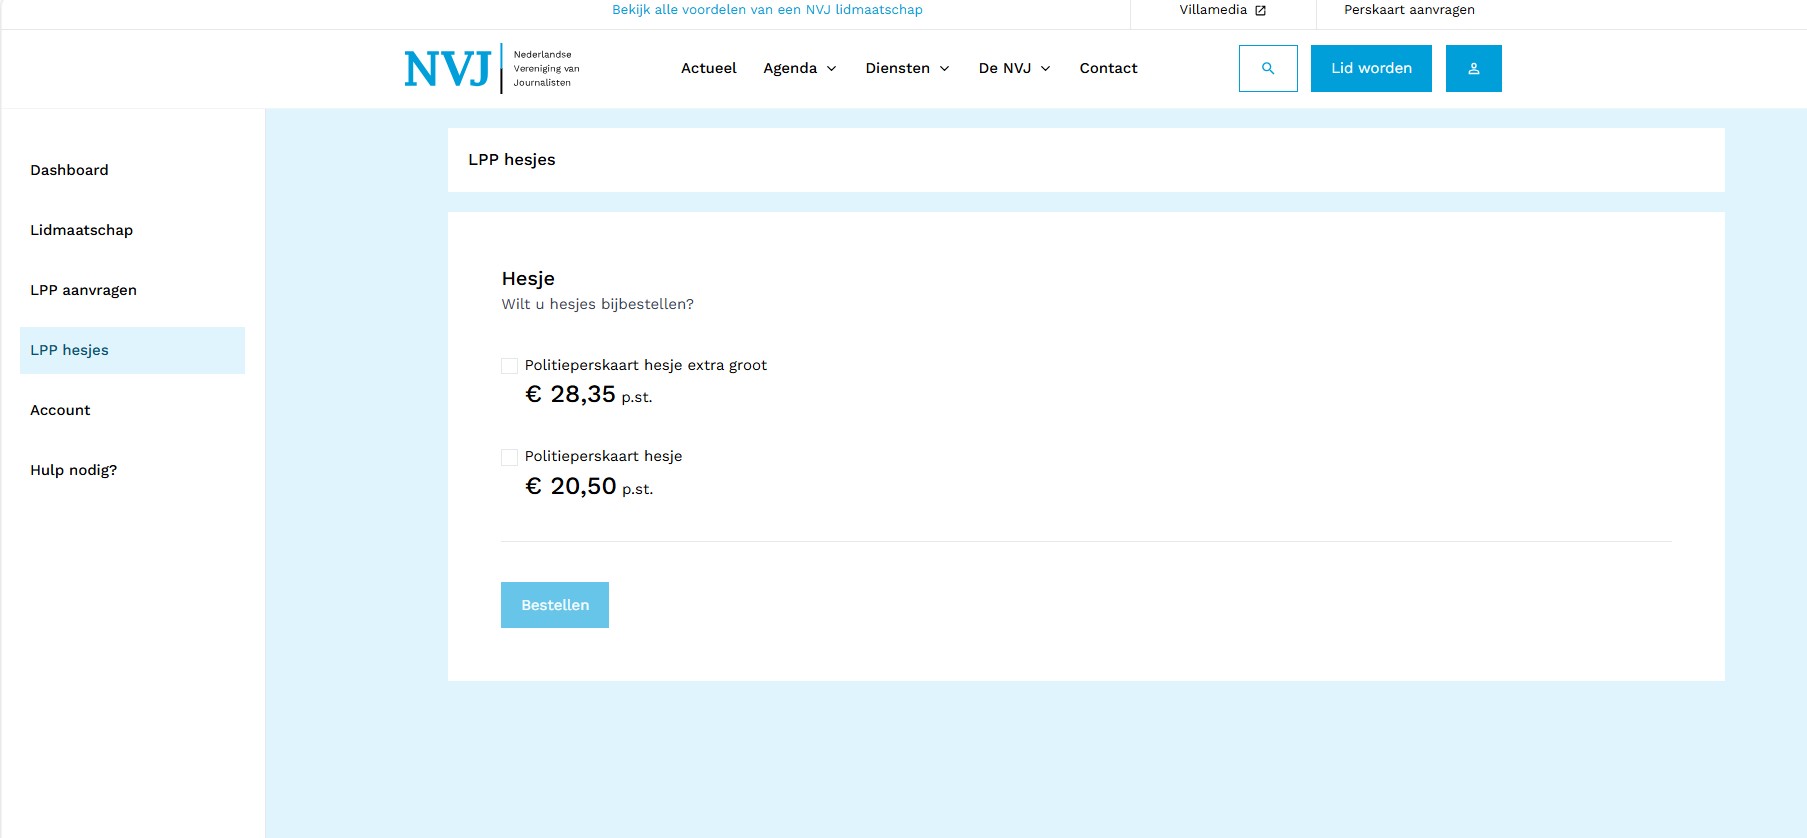Open the search magnifier button
This screenshot has height=838, width=1807.
pos(1268,68)
